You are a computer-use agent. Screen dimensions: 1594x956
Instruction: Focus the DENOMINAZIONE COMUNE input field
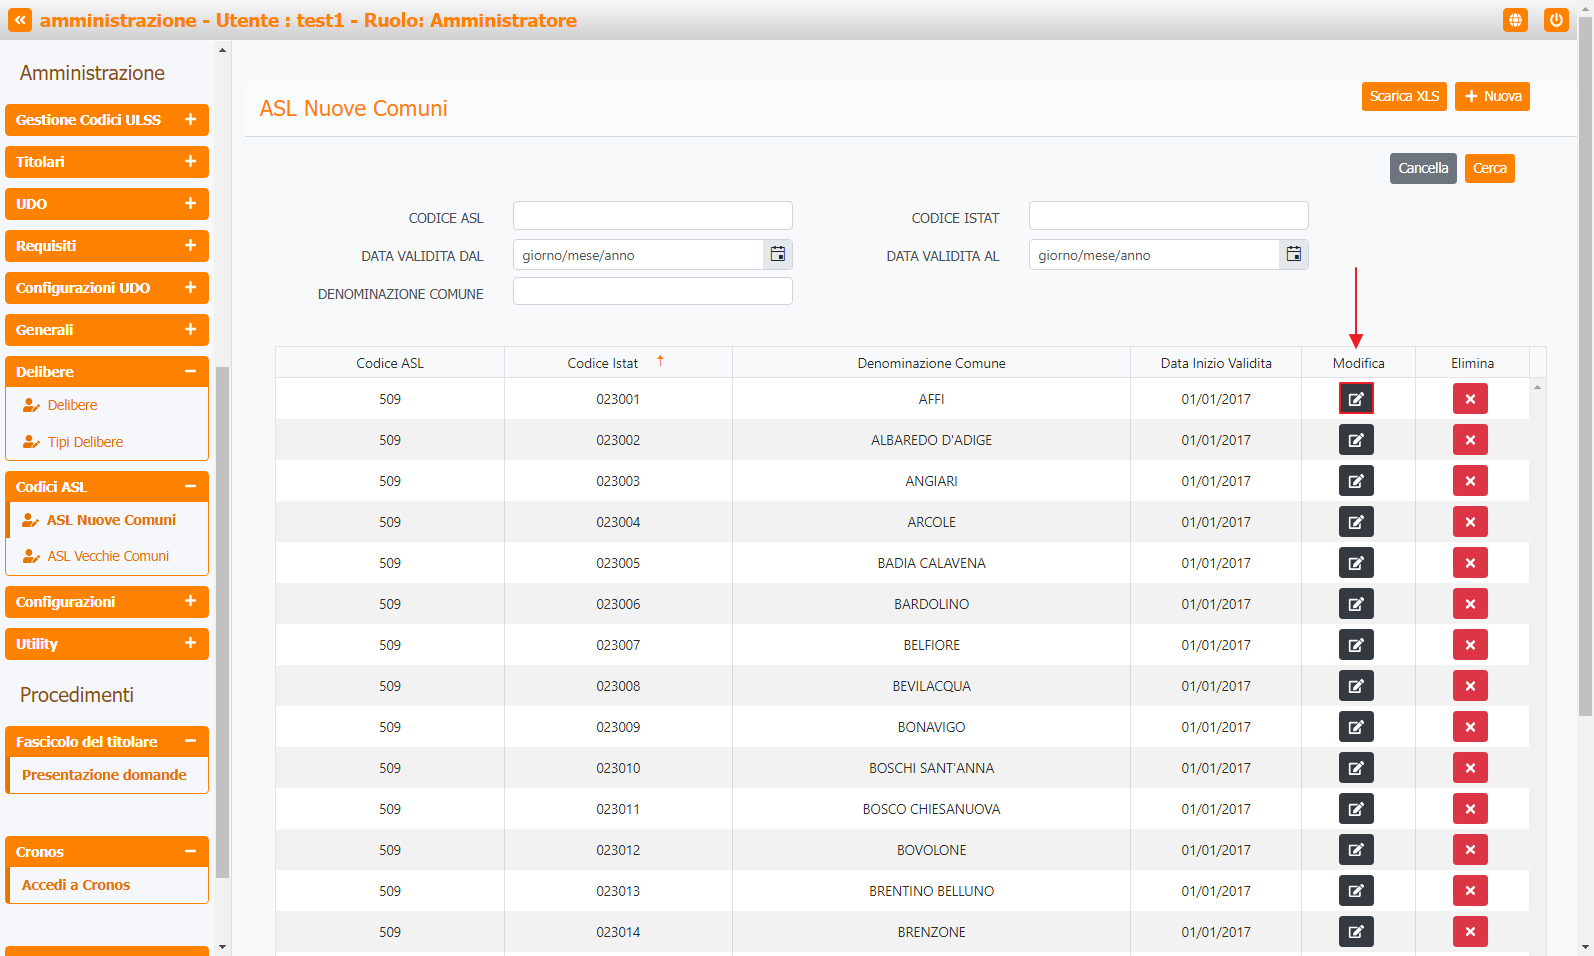pos(652,292)
